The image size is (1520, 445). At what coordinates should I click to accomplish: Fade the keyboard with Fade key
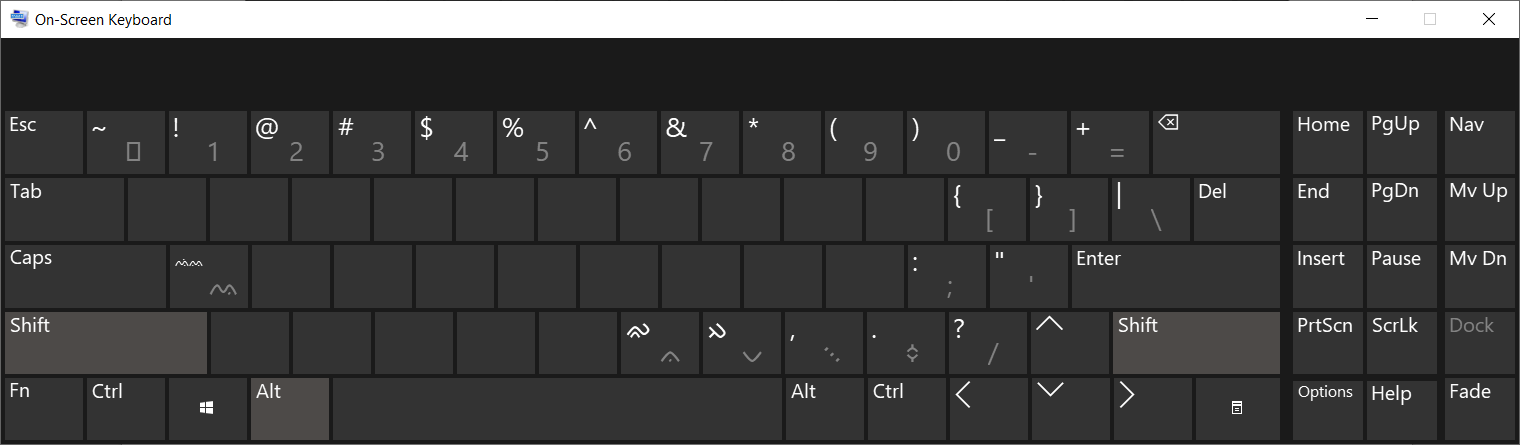pos(1479,408)
